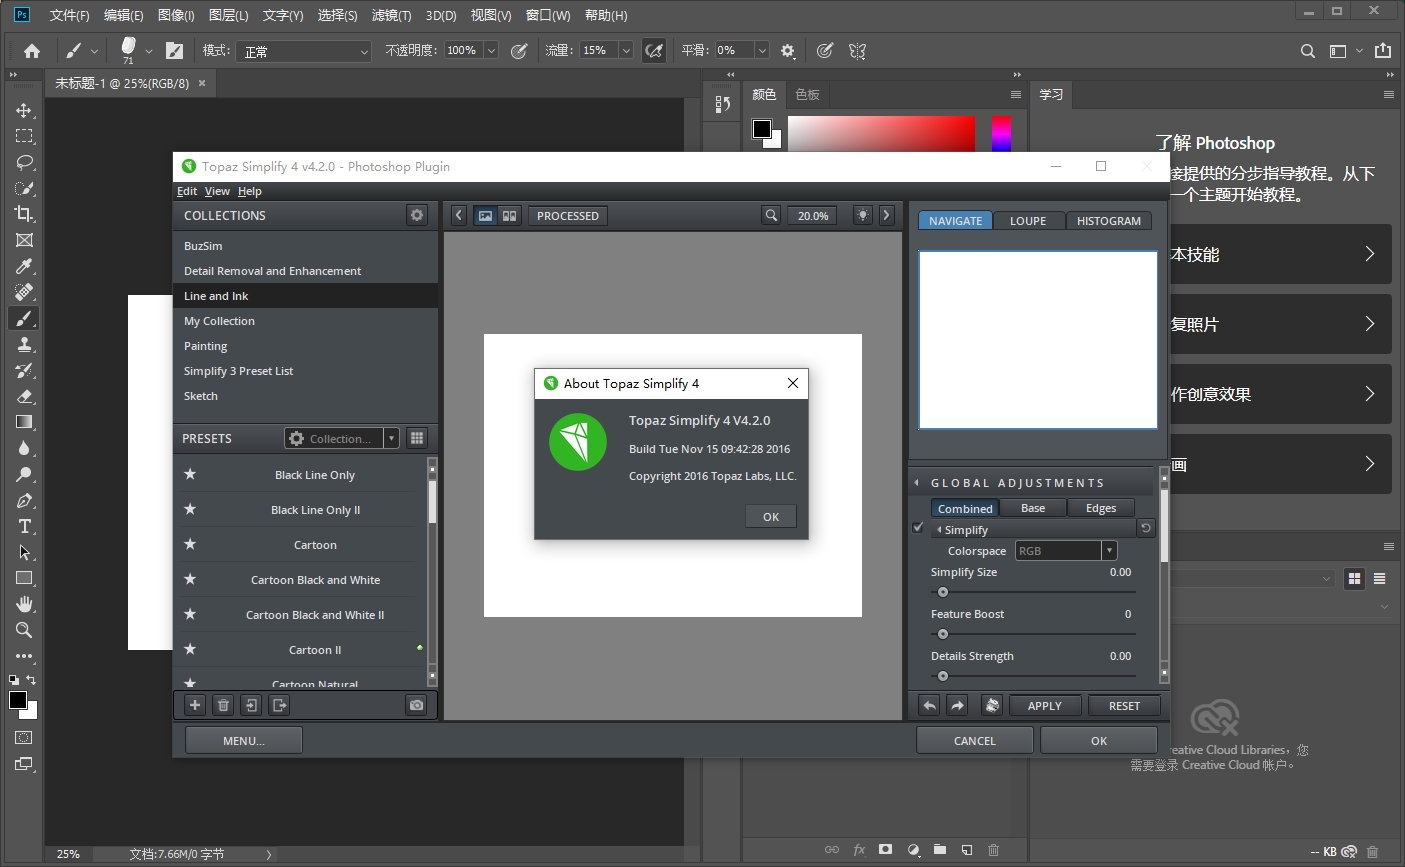Image resolution: width=1405 pixels, height=867 pixels.
Task: Open the plugin Help menu
Action: 250,191
